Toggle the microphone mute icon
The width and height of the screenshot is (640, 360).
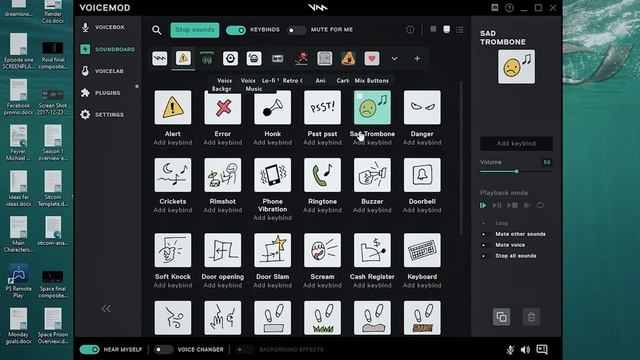[510, 349]
